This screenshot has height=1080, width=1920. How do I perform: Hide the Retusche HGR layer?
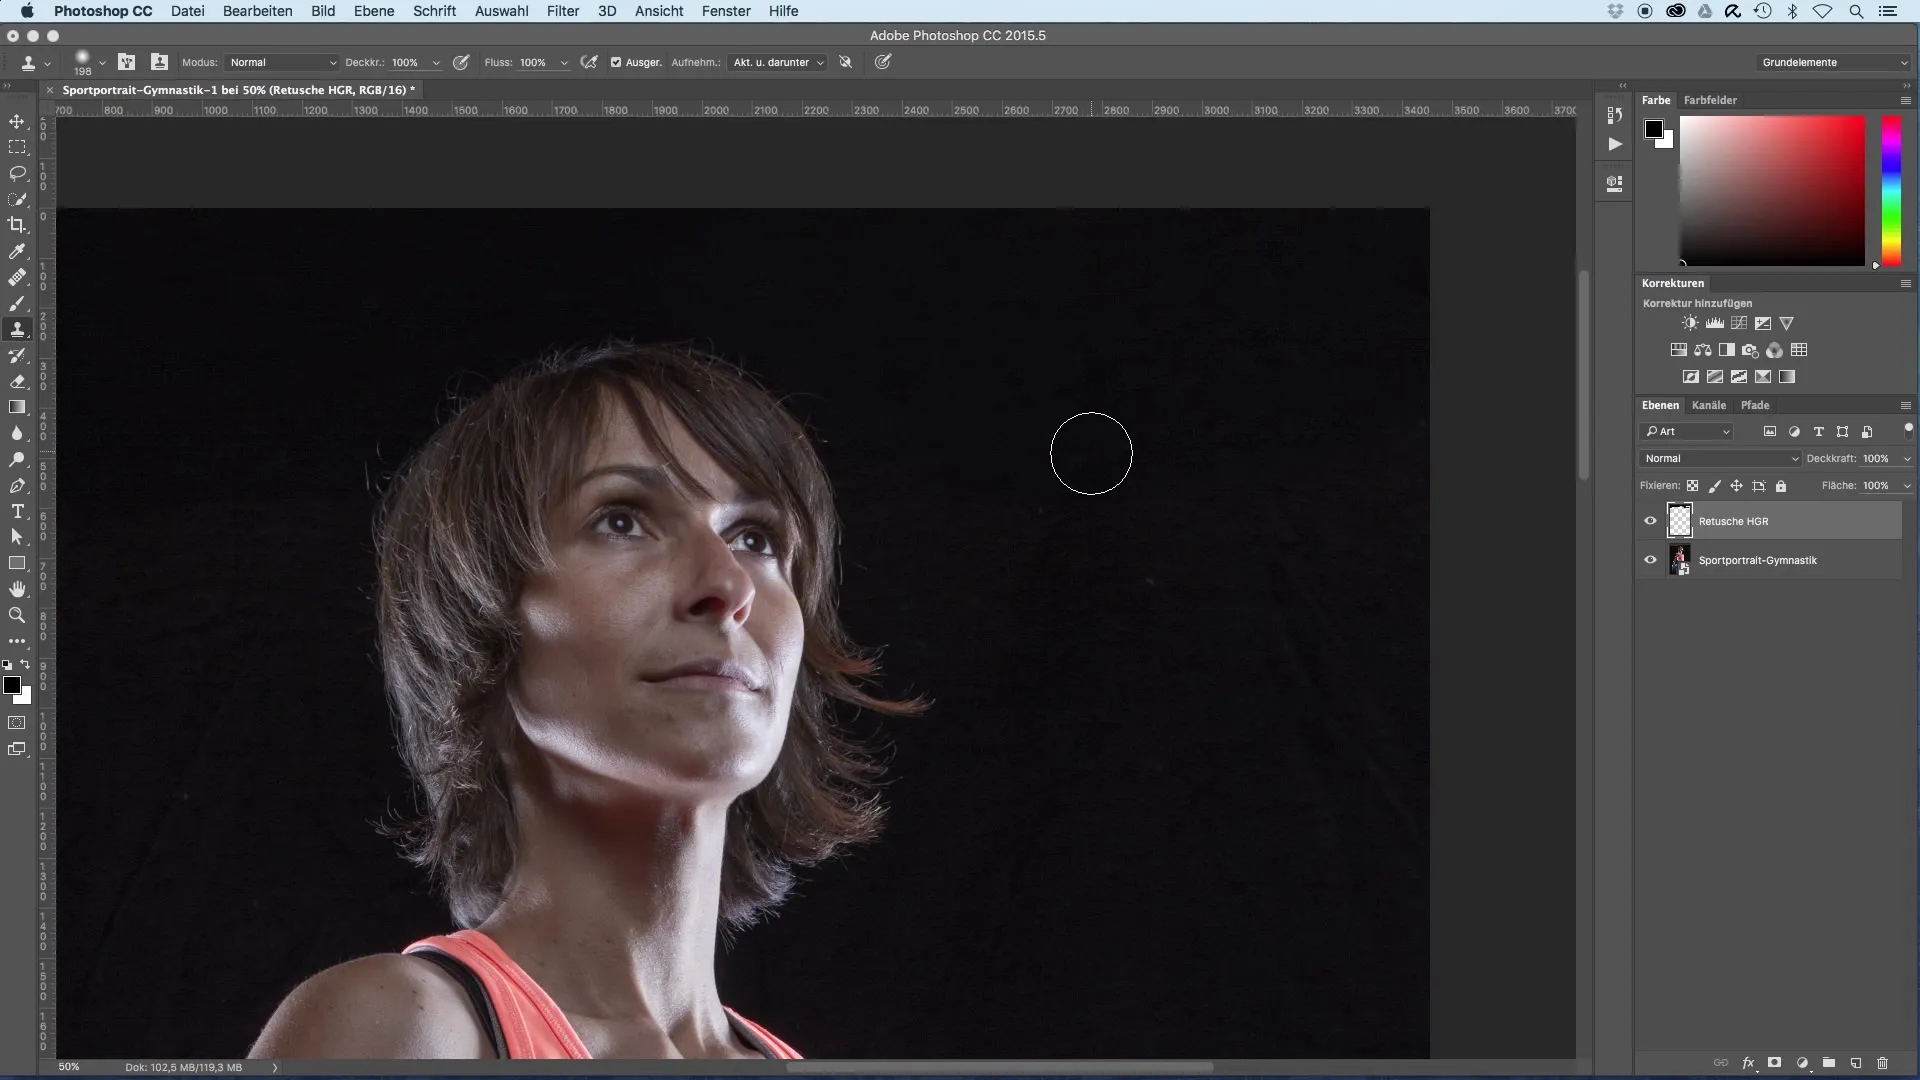click(x=1650, y=521)
